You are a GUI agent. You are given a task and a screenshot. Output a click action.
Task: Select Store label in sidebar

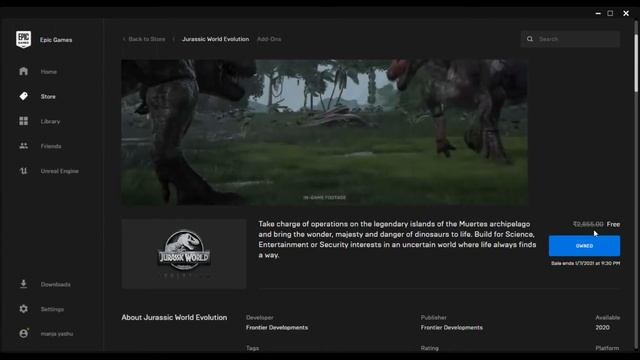(x=48, y=97)
